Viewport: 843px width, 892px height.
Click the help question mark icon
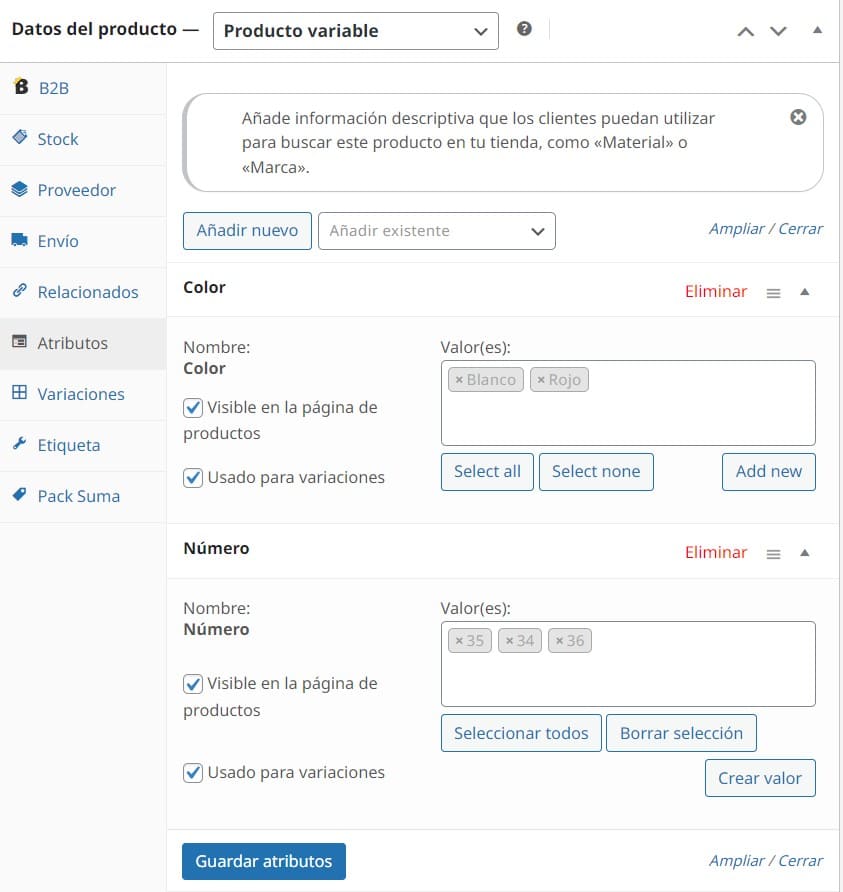coord(524,28)
